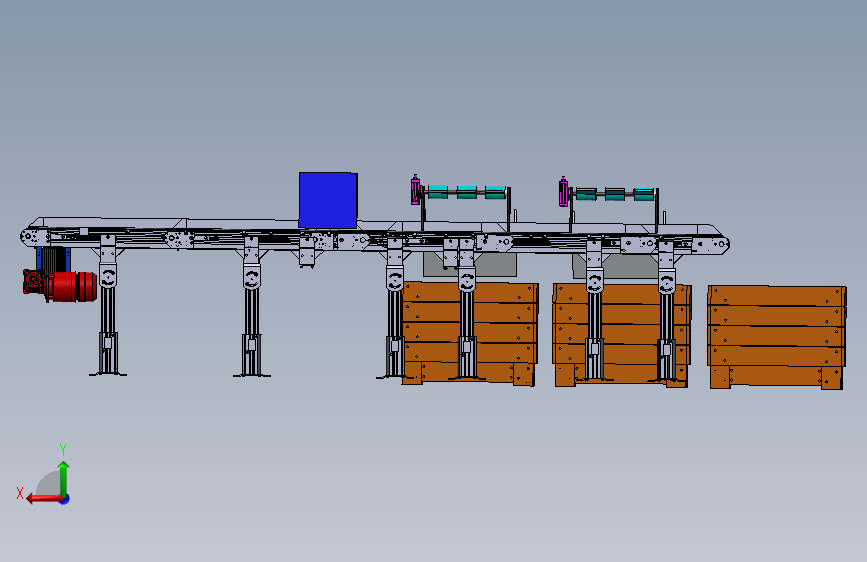Select the leftmost conveyor support leg
The width and height of the screenshot is (867, 562).
point(108,305)
